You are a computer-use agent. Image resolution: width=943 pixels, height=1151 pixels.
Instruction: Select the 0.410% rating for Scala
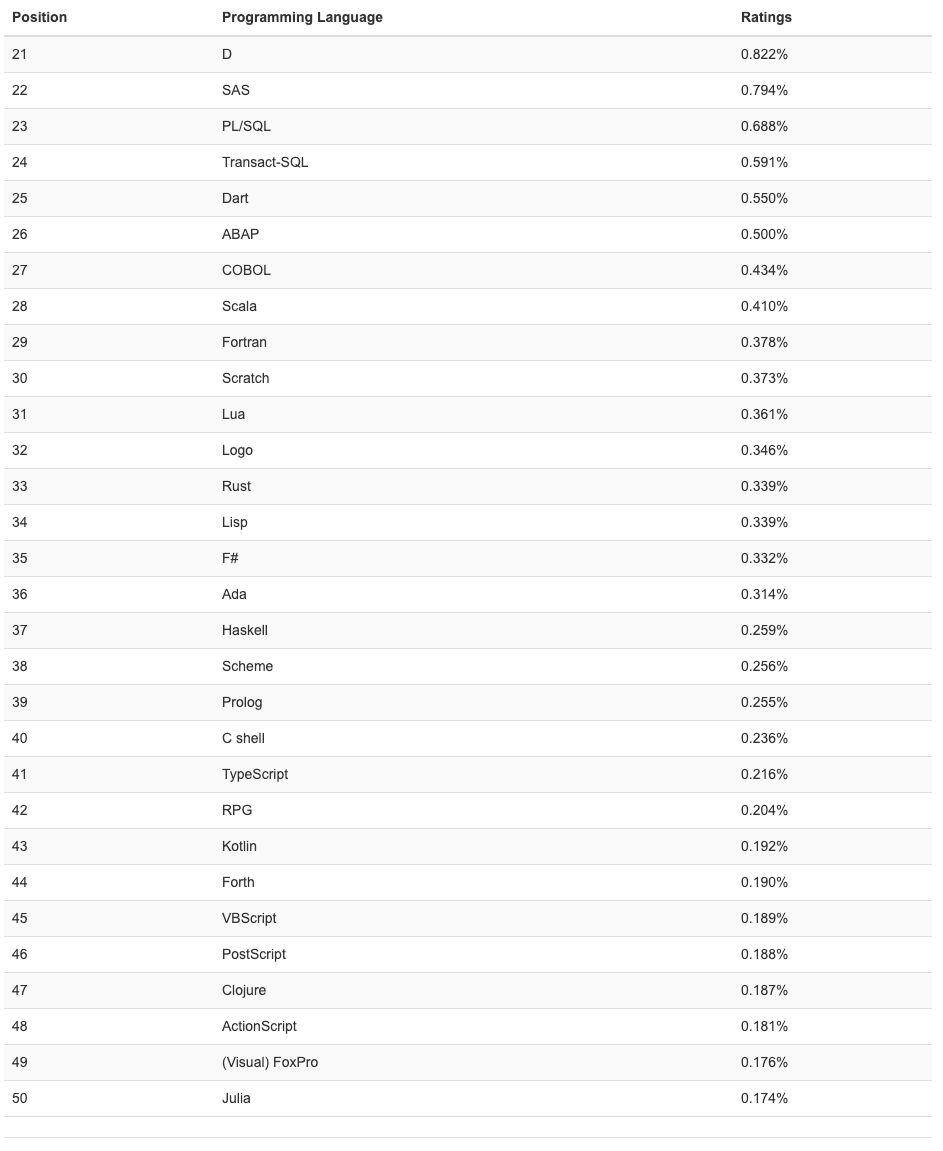tap(764, 306)
